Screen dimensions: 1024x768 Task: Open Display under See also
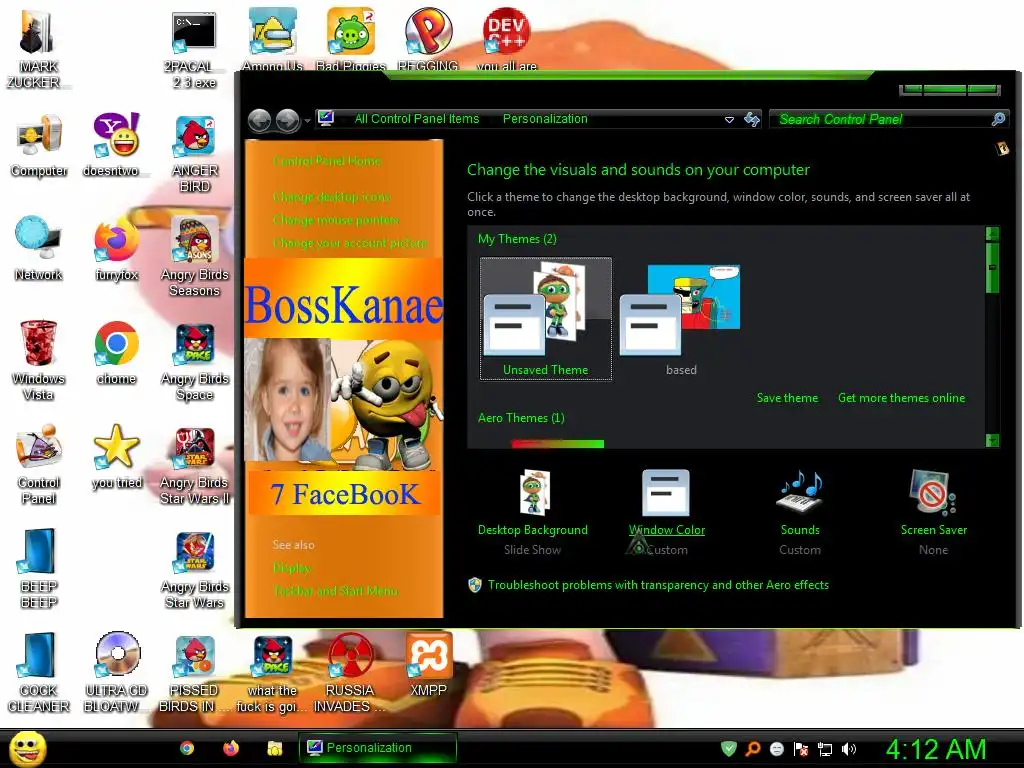pos(292,568)
